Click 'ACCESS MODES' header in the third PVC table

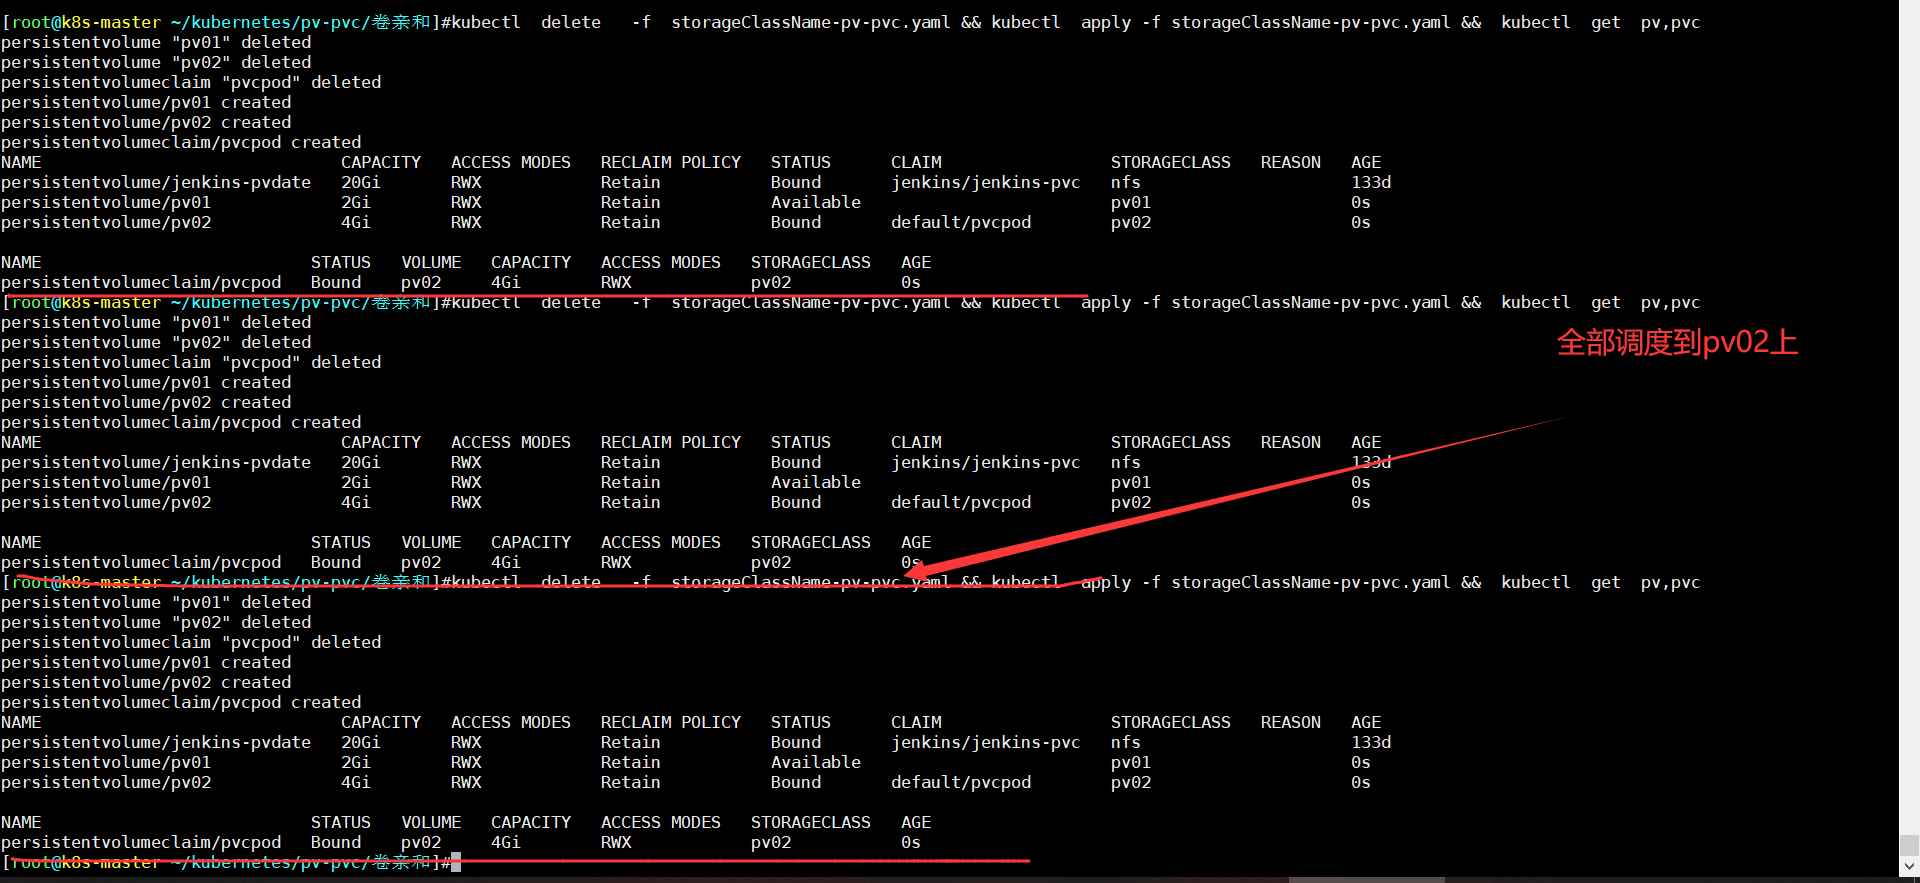[661, 822]
